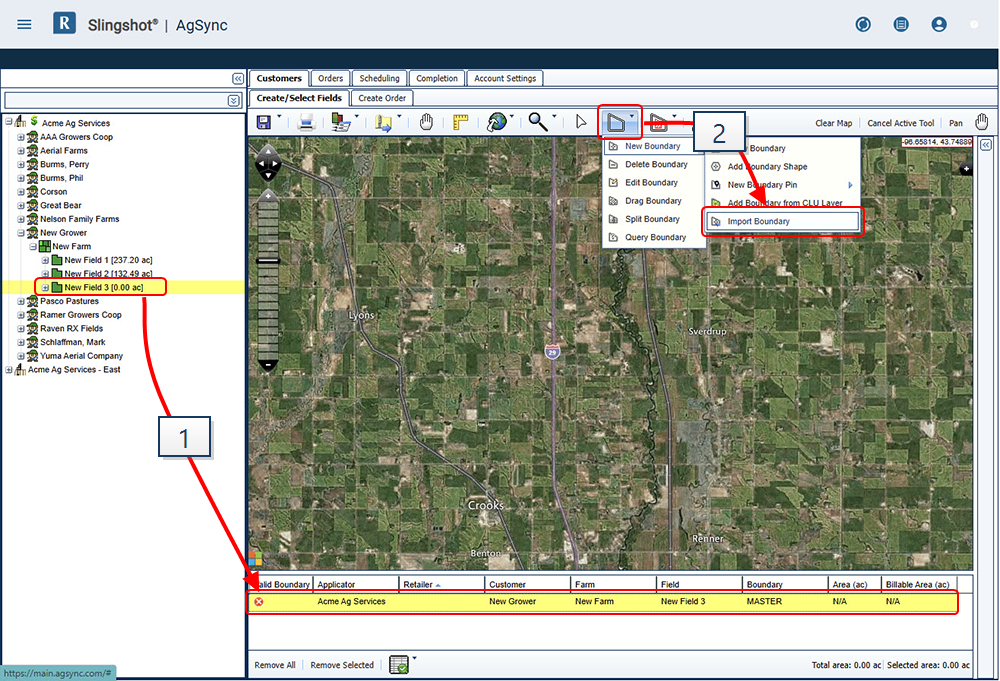Open the New Boundary Pin submenu arrow
The image size is (1000, 681).
pyautogui.click(x=850, y=185)
